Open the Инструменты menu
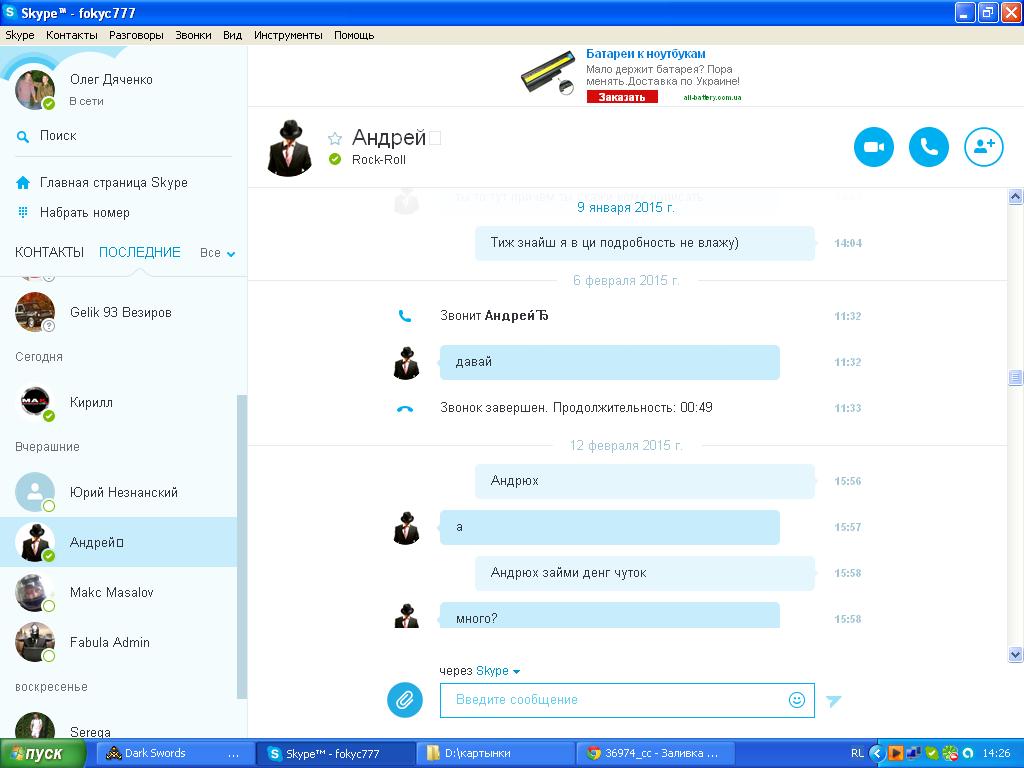 click(288, 35)
